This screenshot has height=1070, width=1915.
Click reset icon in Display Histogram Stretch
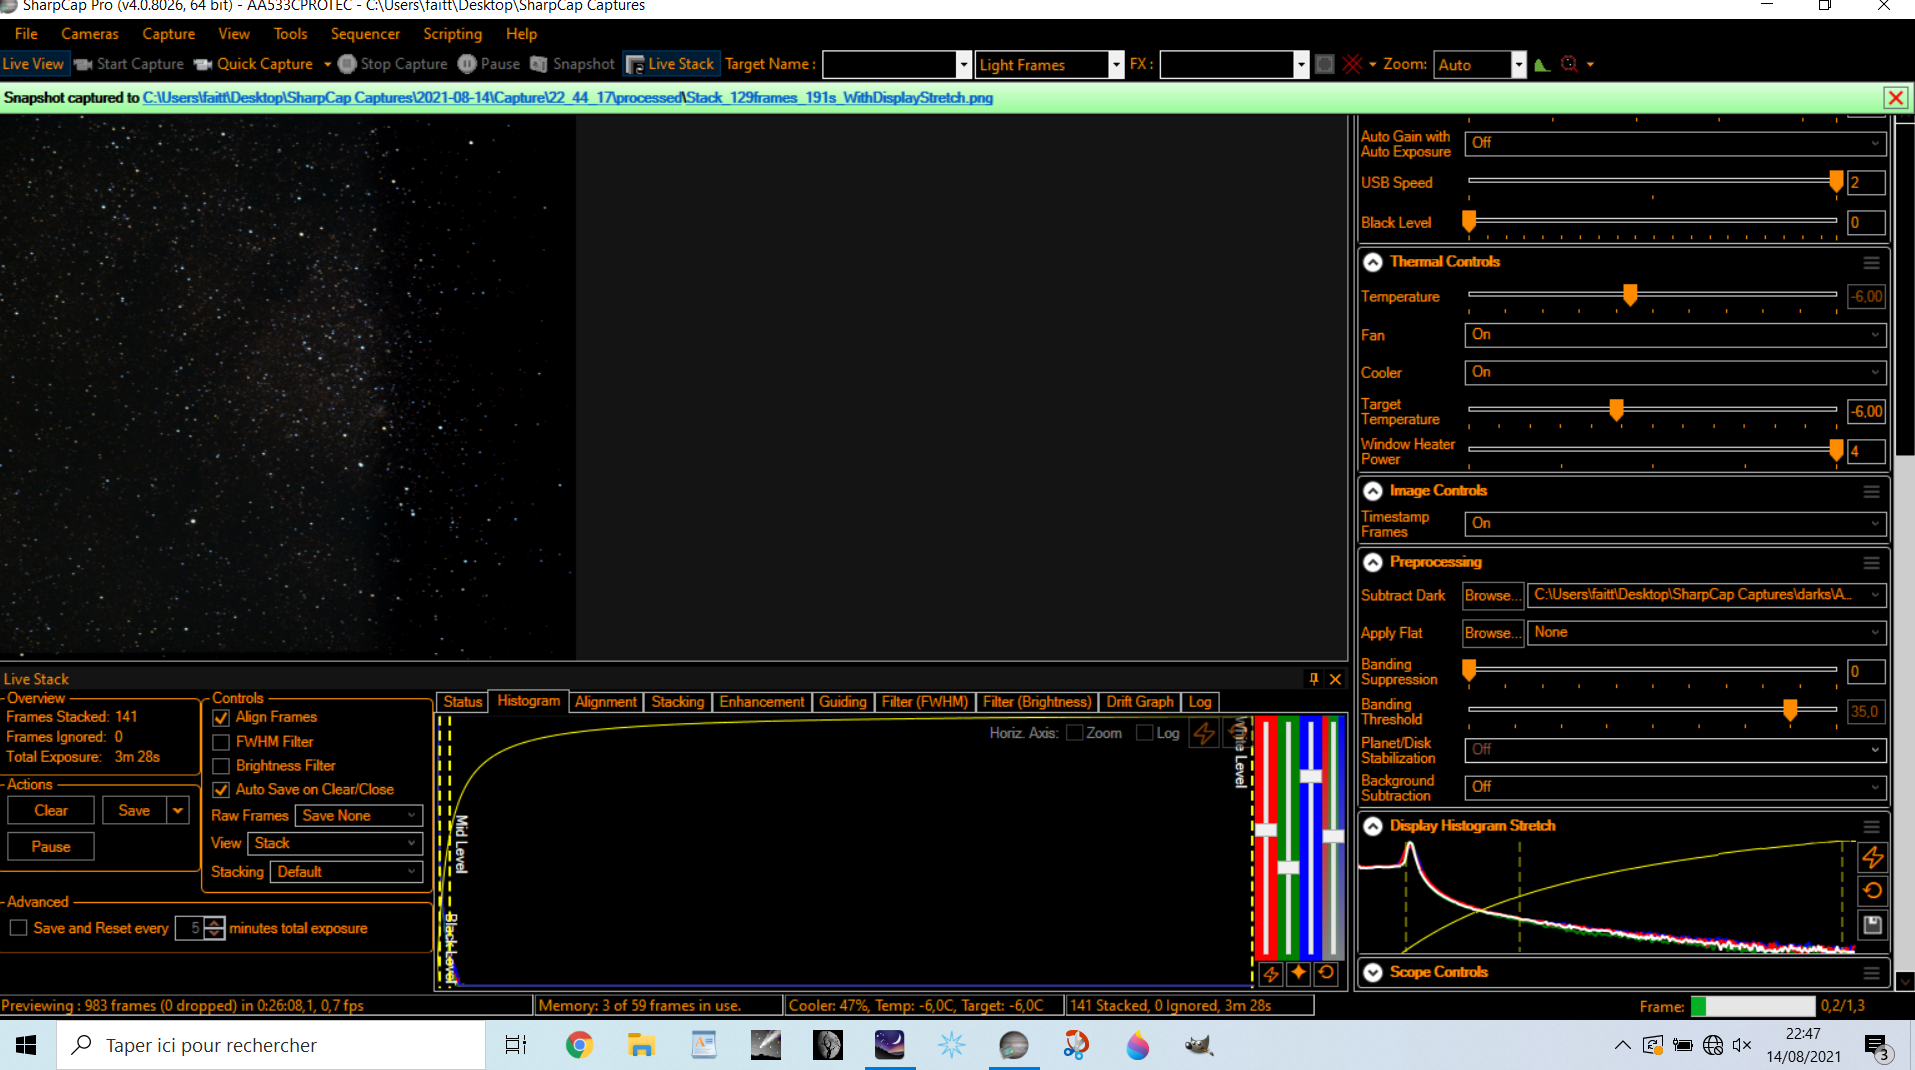1872,890
